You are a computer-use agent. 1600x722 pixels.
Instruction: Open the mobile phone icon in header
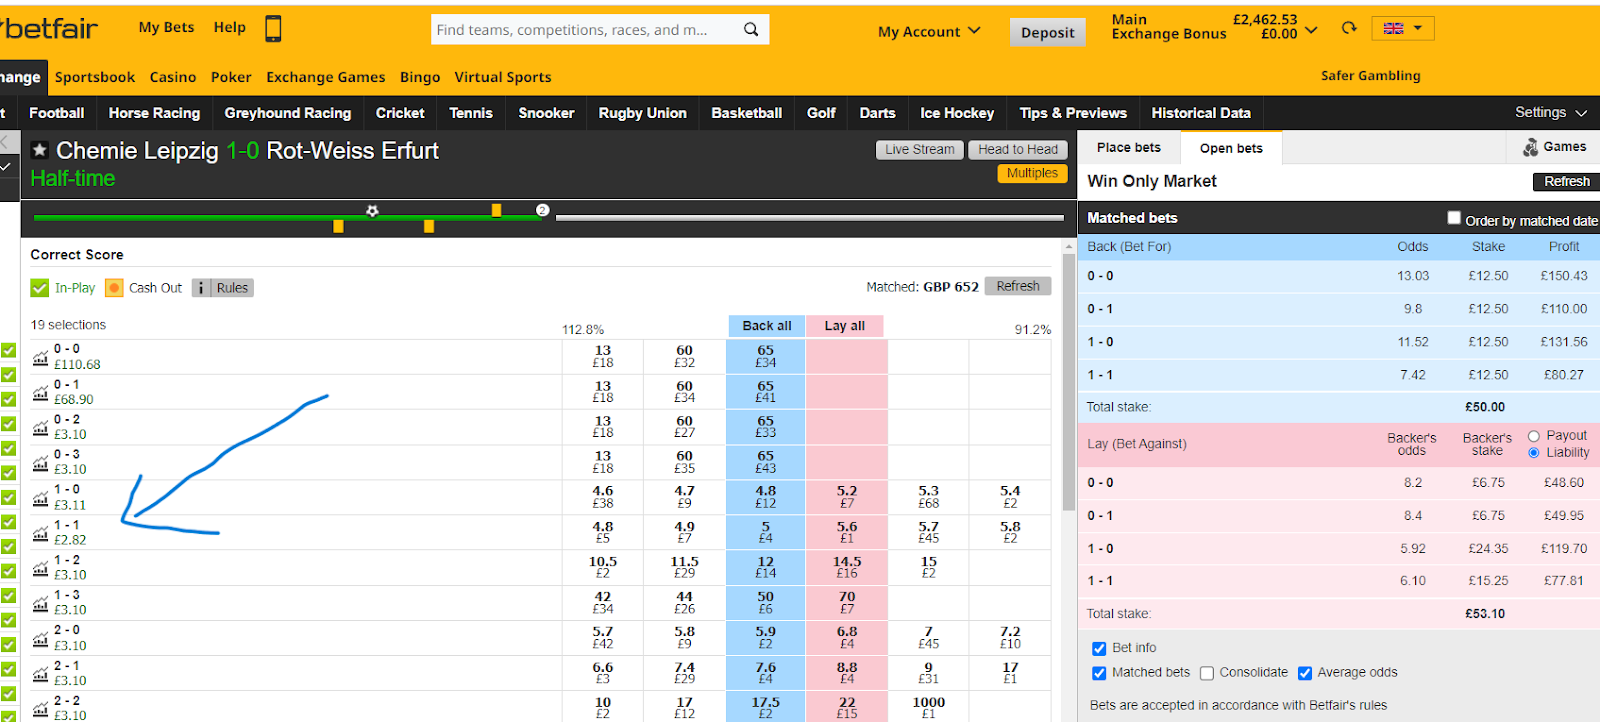coord(273,28)
